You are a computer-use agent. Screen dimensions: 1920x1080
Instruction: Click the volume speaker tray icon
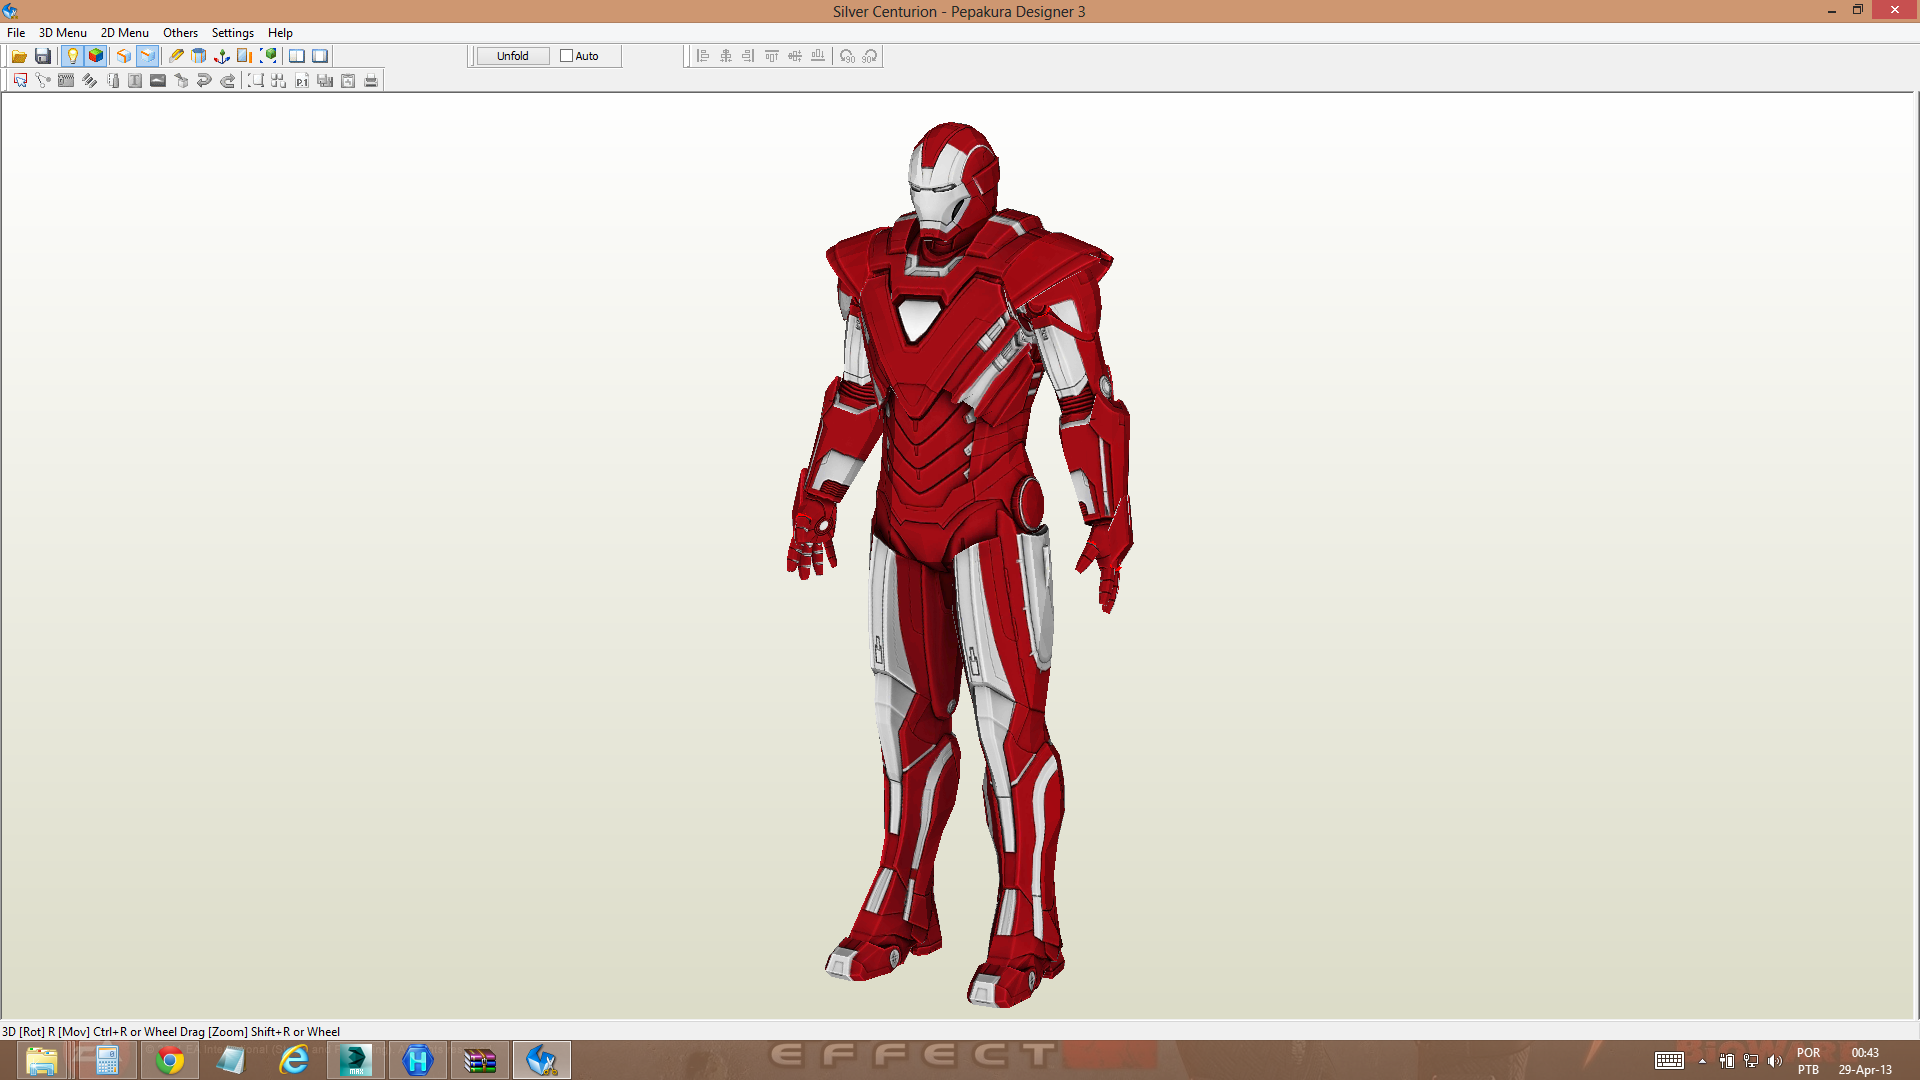pyautogui.click(x=1775, y=1061)
